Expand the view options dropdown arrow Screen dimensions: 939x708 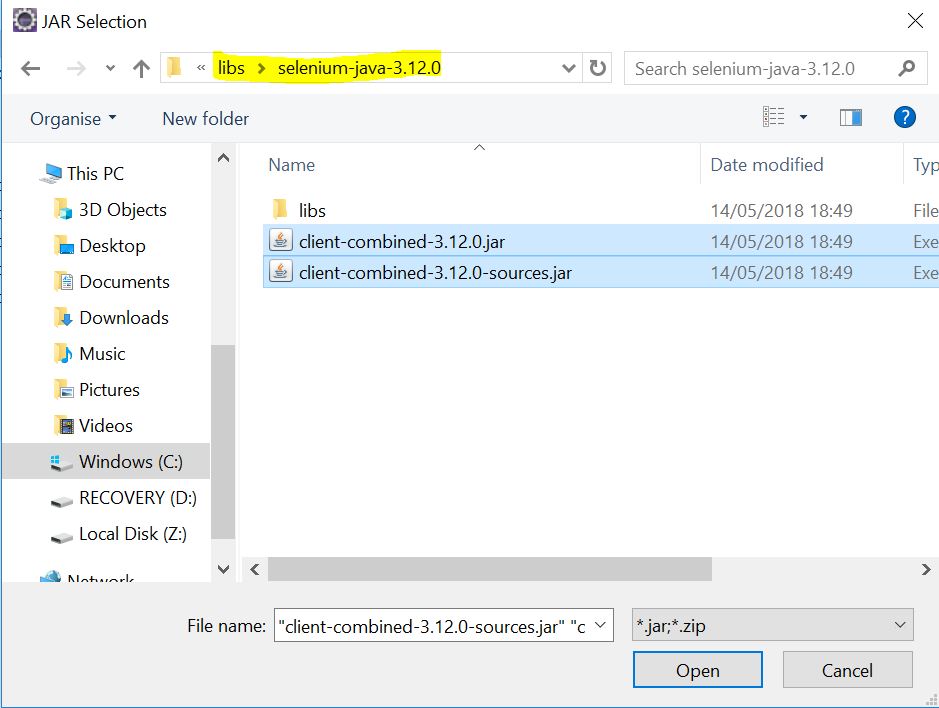tap(803, 118)
